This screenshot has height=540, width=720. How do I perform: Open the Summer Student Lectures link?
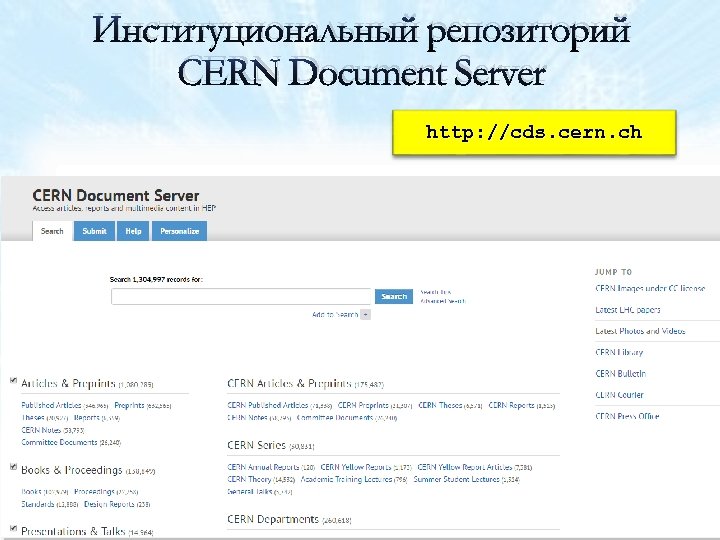456,479
